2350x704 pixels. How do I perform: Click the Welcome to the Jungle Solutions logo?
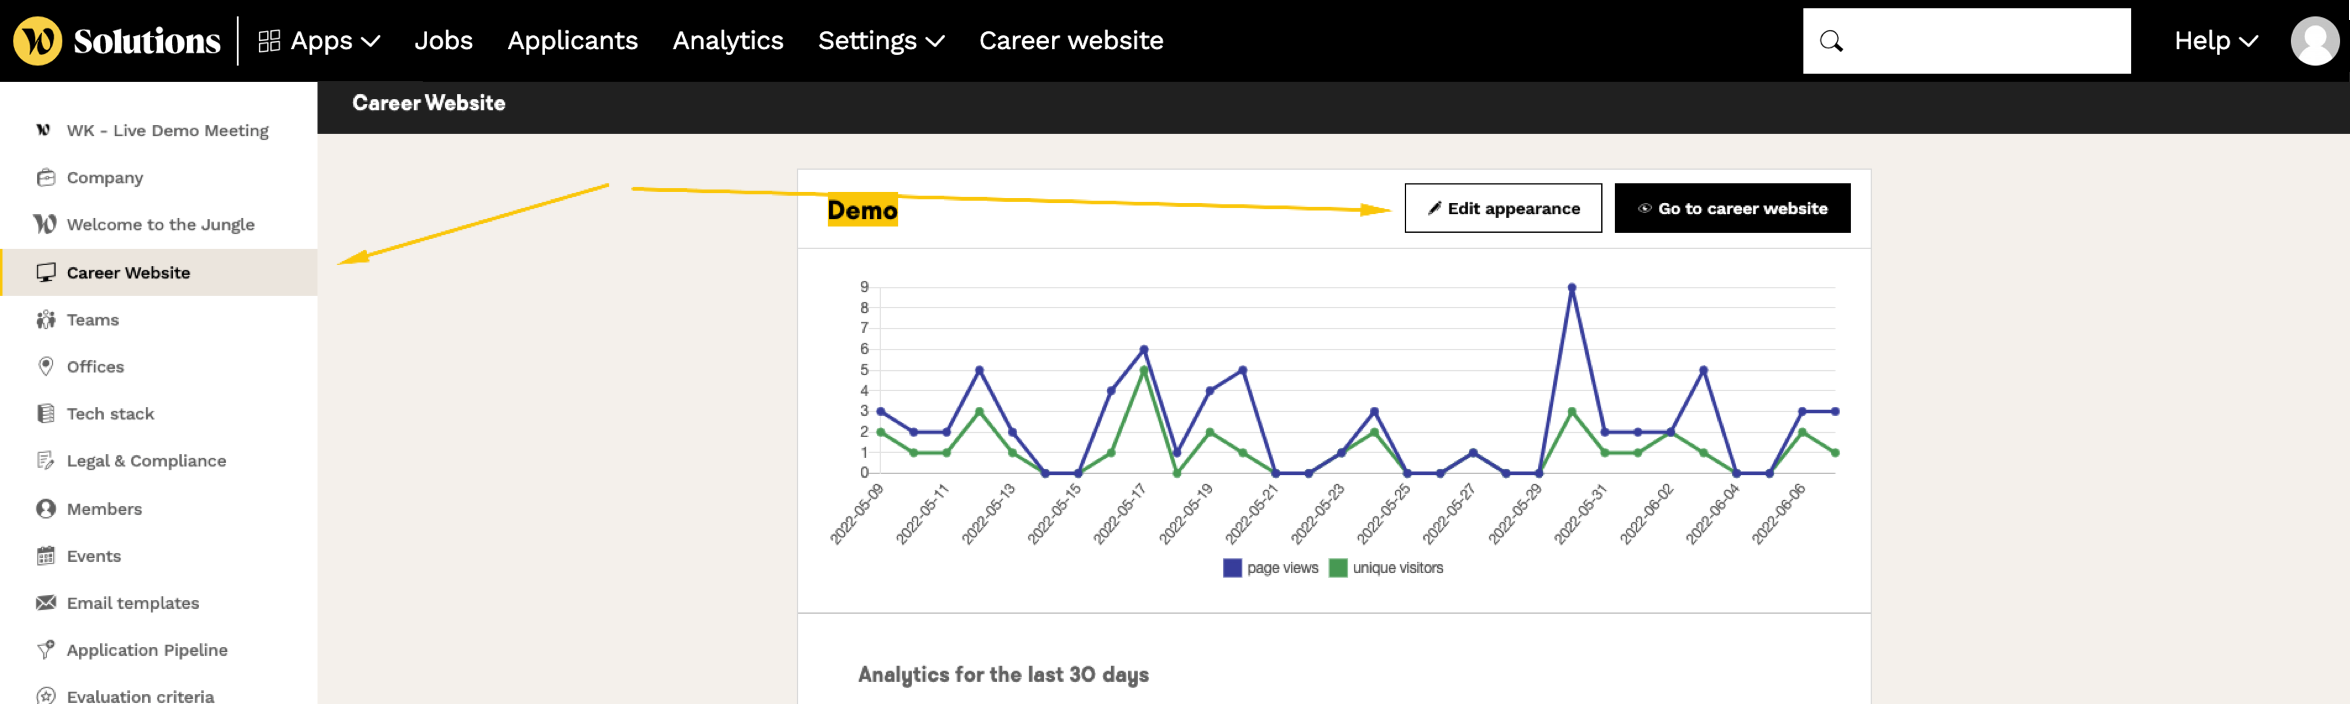pyautogui.click(x=117, y=41)
